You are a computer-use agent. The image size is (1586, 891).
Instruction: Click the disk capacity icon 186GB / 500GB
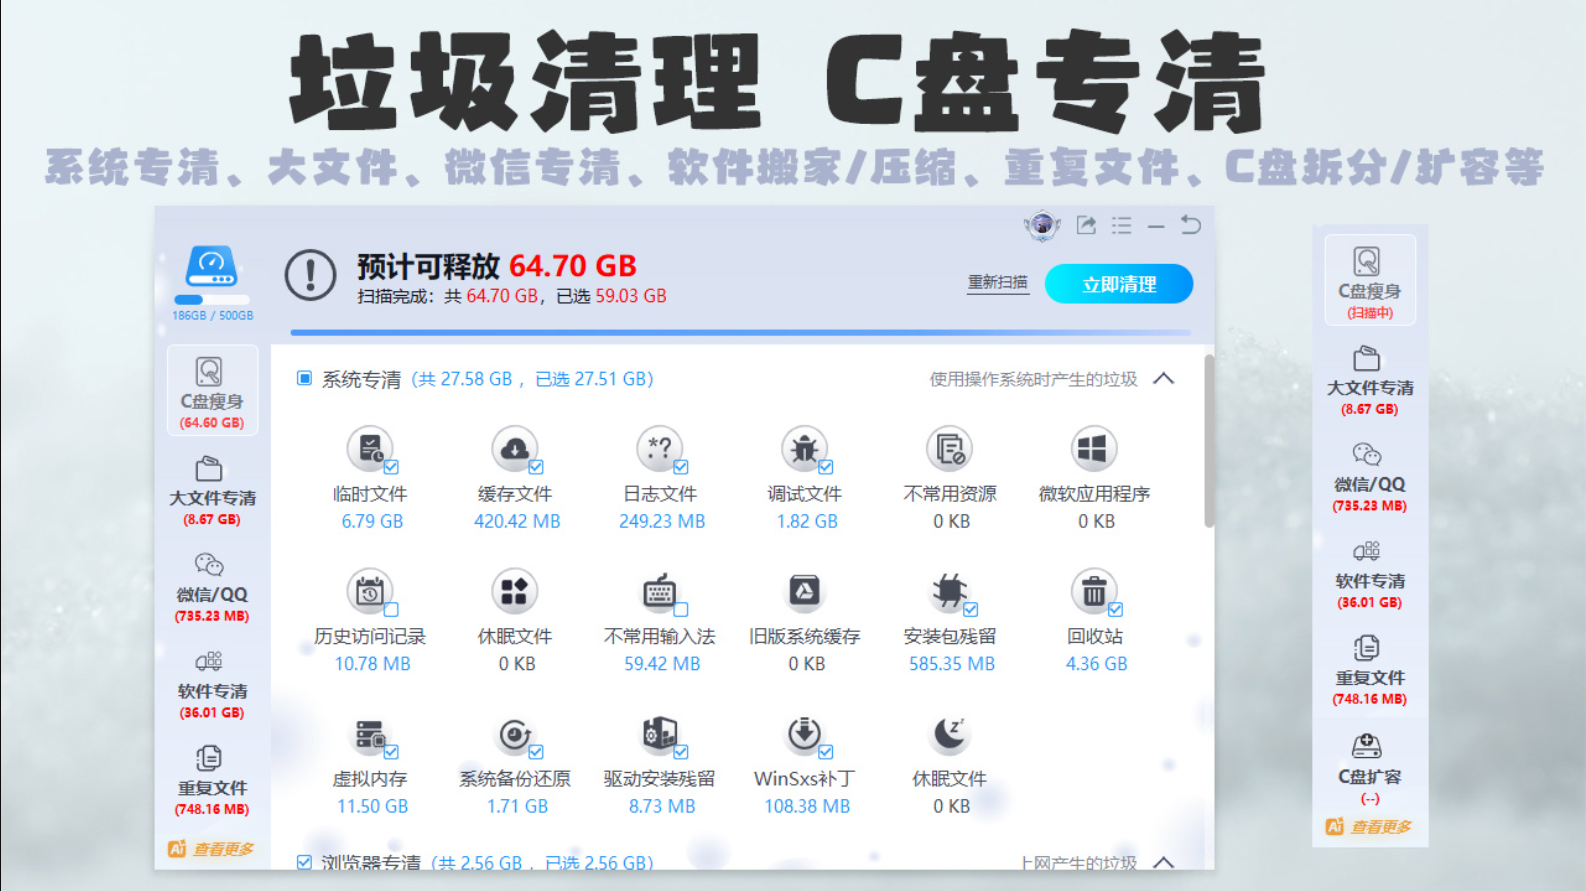pos(212,266)
